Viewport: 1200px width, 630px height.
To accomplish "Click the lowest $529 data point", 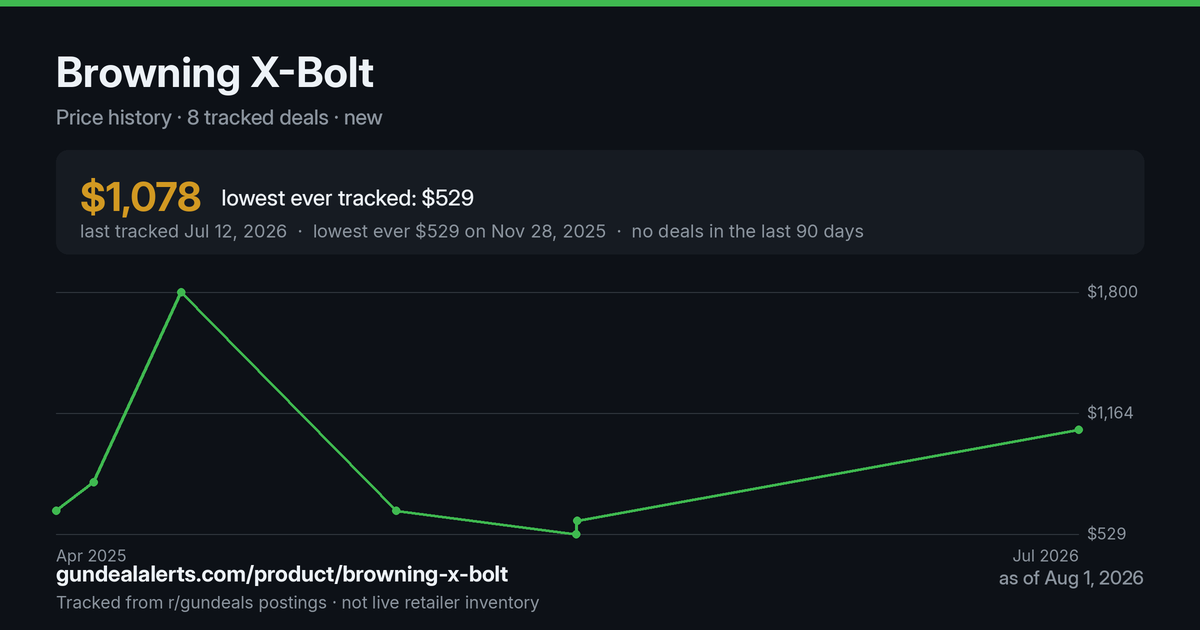I will pyautogui.click(x=576, y=534).
